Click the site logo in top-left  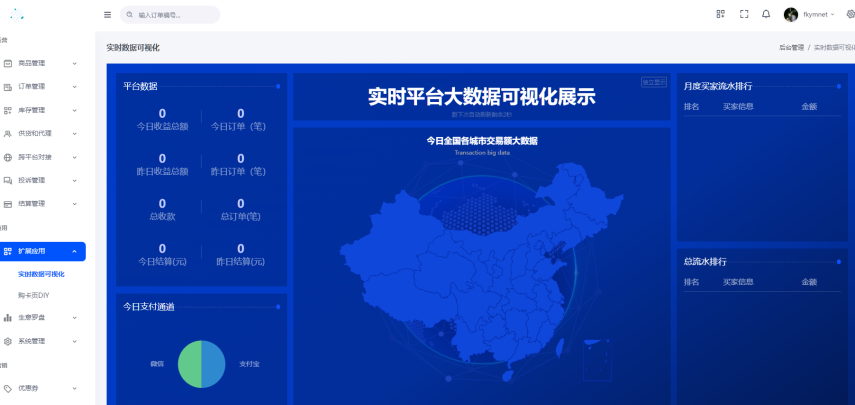(x=17, y=13)
